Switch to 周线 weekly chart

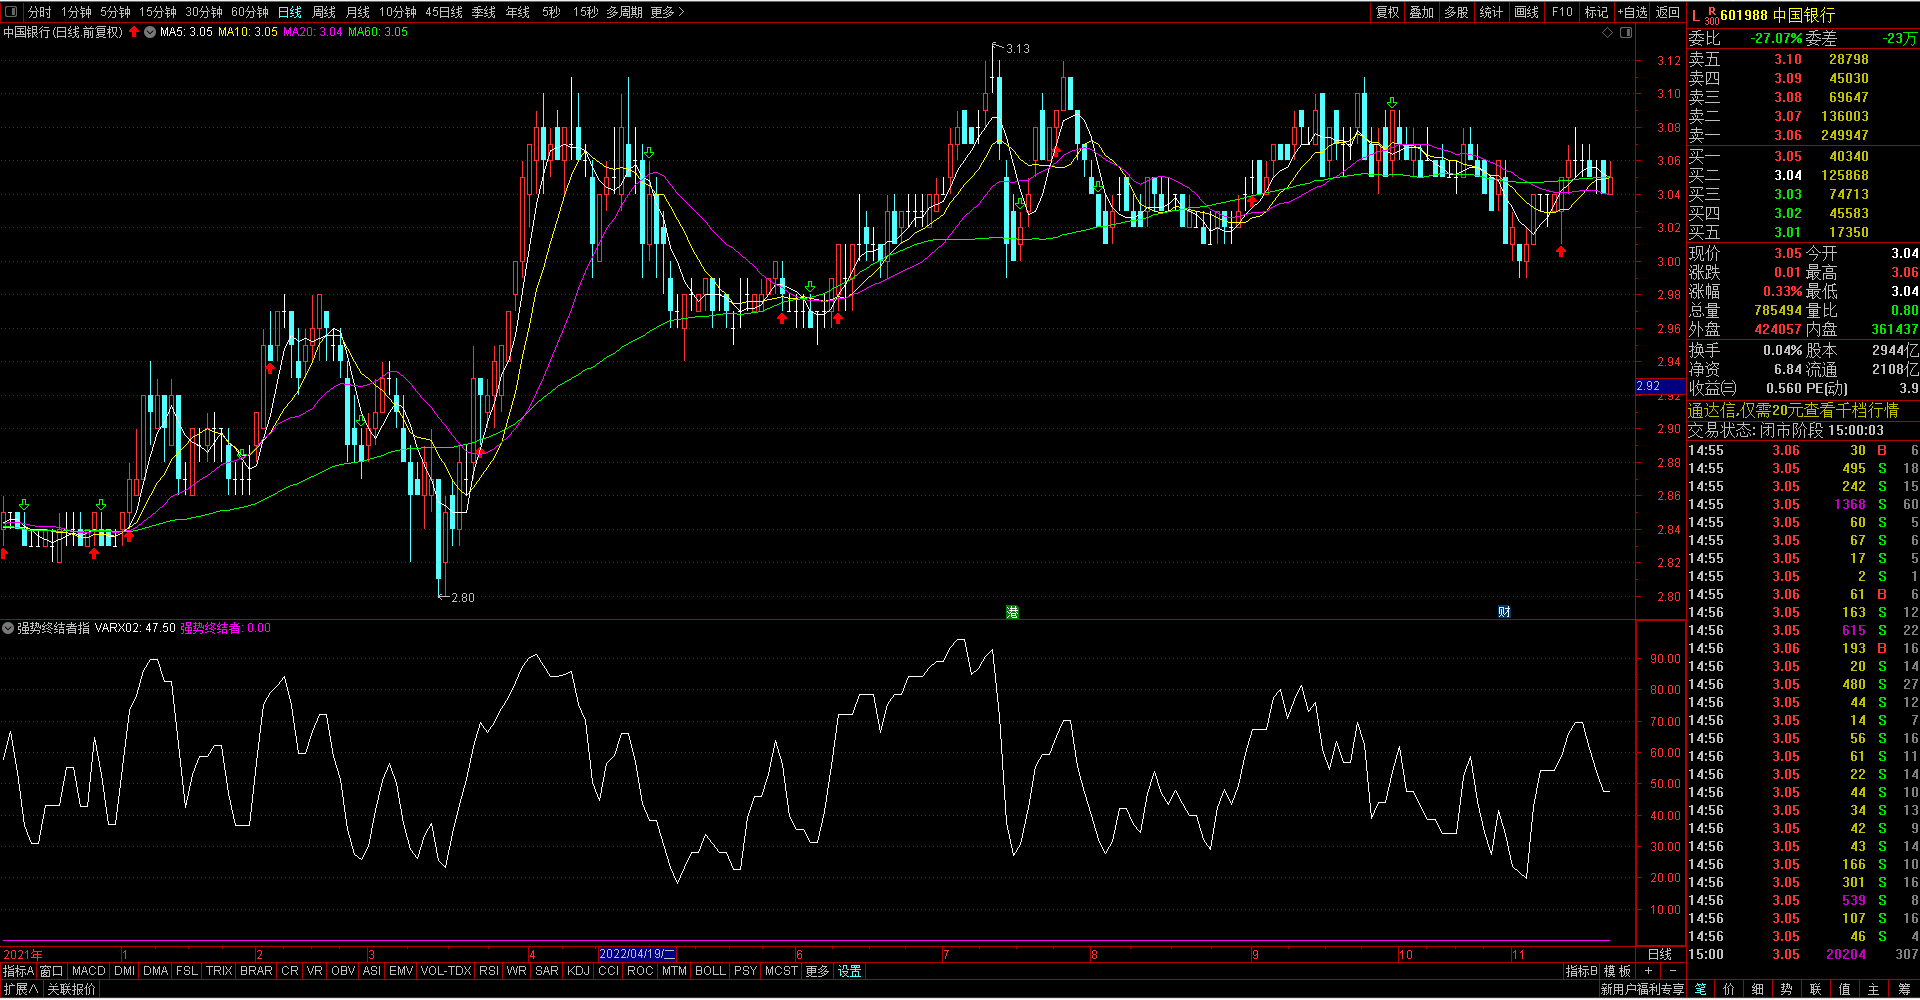tap(324, 12)
